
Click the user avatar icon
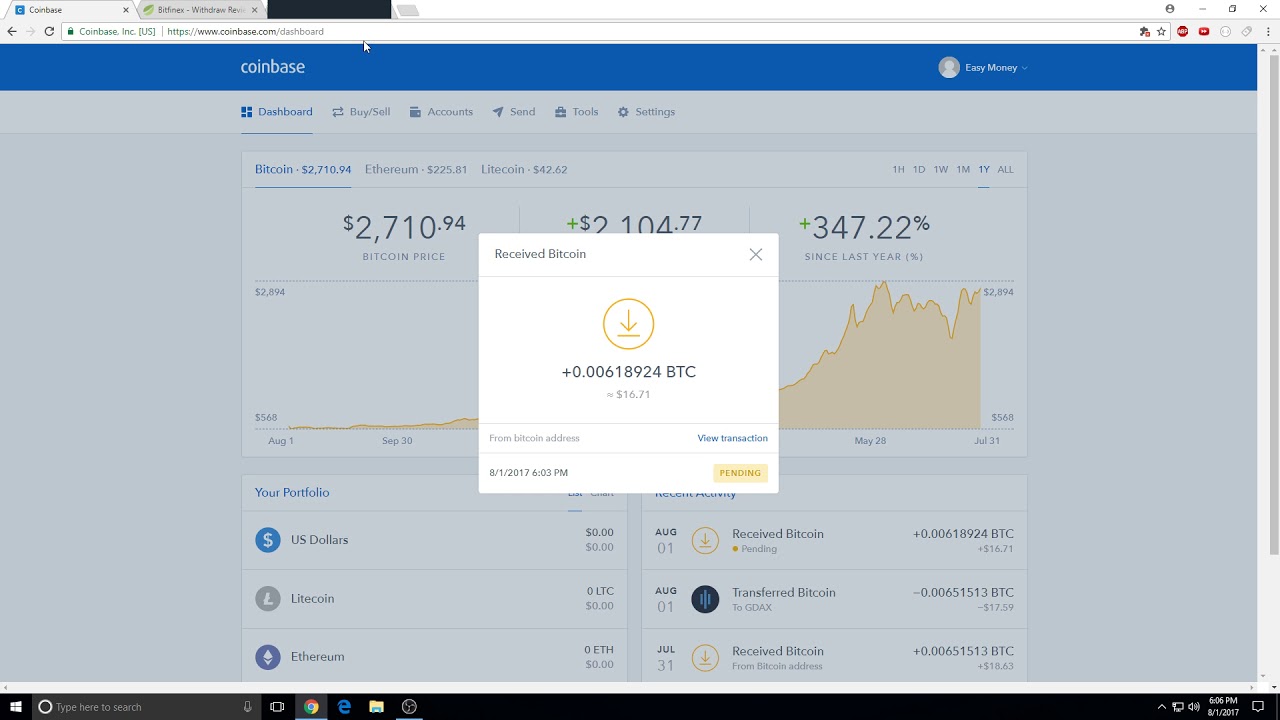(949, 67)
